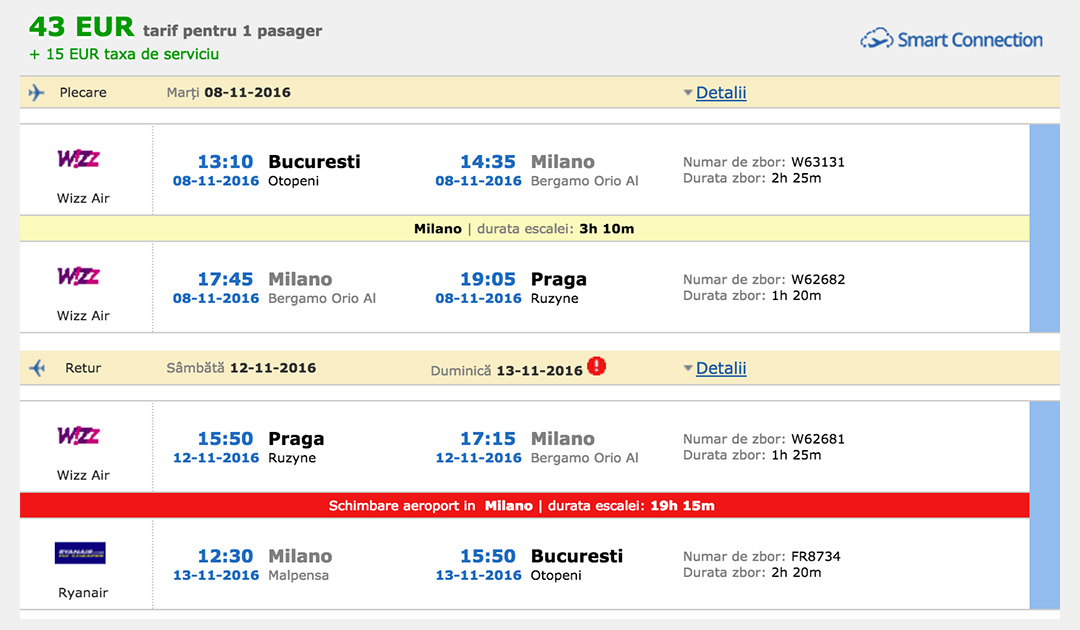1080x630 pixels.
Task: Open the Detalii link for the departure itinerary
Action: point(719,92)
